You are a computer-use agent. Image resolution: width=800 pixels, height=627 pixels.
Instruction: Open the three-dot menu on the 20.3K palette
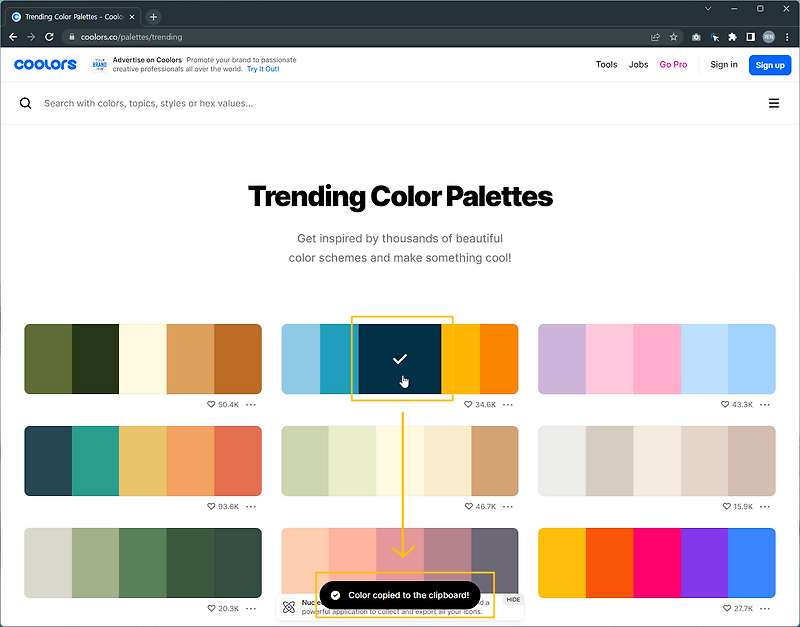[x=251, y=608]
